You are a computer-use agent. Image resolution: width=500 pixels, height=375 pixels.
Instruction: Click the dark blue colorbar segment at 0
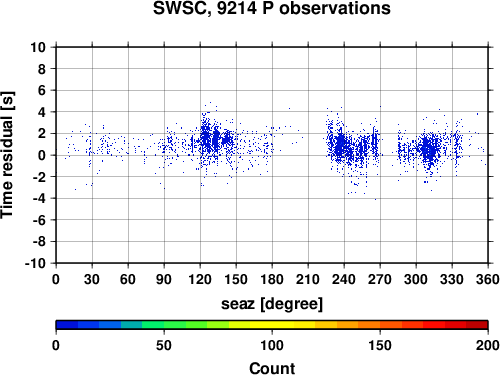(x=67, y=325)
